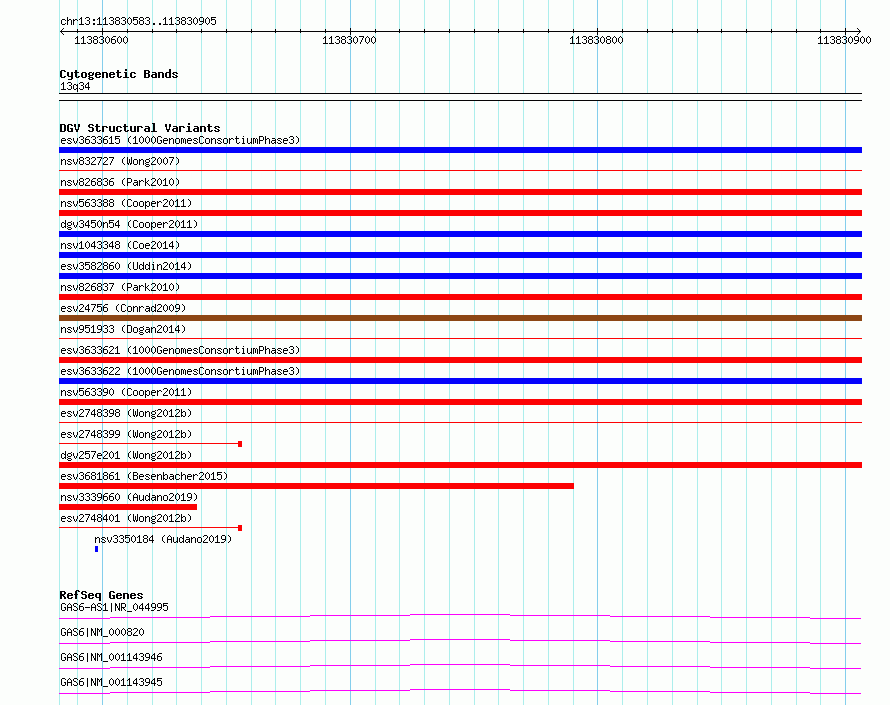Open the nsv832727 (Wong2007) variant label

point(120,161)
